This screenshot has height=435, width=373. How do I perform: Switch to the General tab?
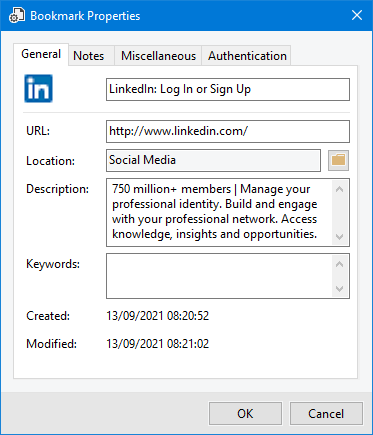point(41,54)
